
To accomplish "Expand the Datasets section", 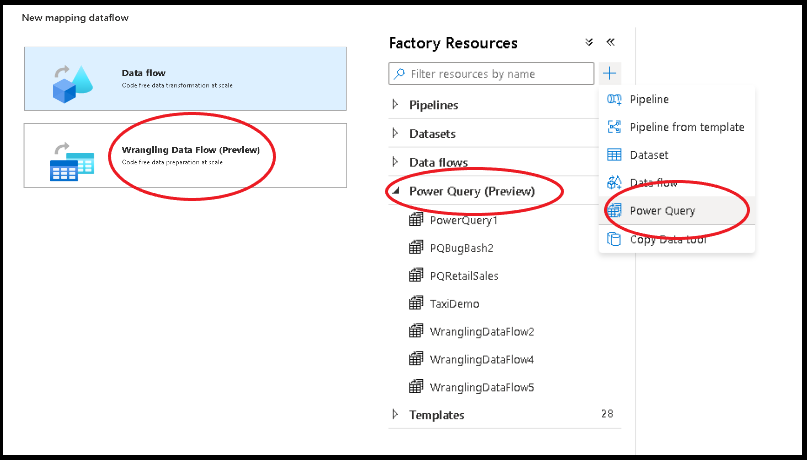I will point(395,134).
